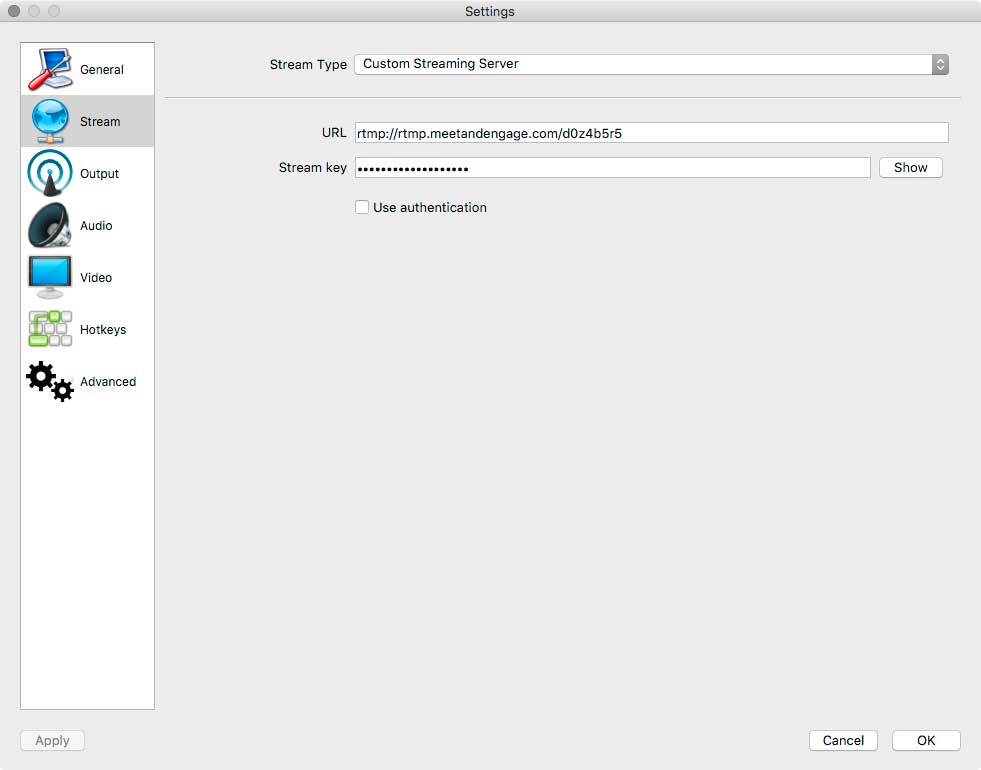Viewport: 981px width, 770px height.
Task: Cancel the settings dialog
Action: click(843, 740)
